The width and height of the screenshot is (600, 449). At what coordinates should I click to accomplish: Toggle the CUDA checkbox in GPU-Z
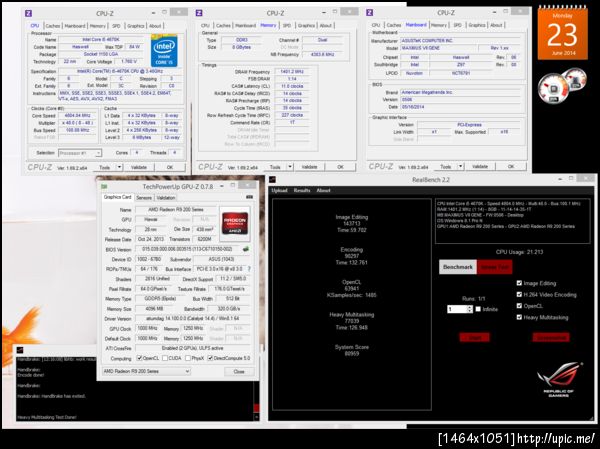(165, 358)
